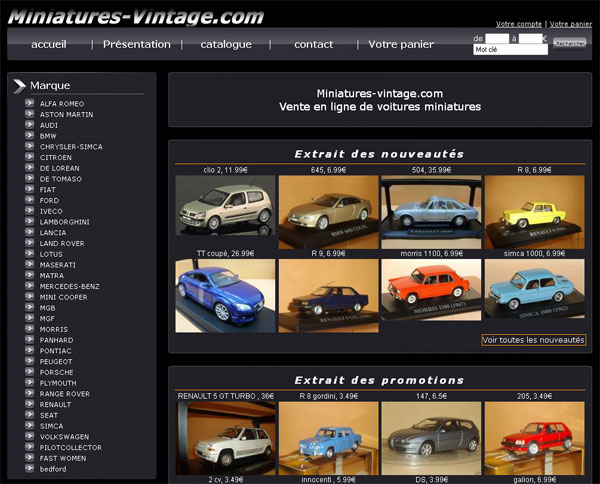Open the Clio 2 car thumbnail
Image resolution: width=600 pixels, height=484 pixels.
click(225, 211)
